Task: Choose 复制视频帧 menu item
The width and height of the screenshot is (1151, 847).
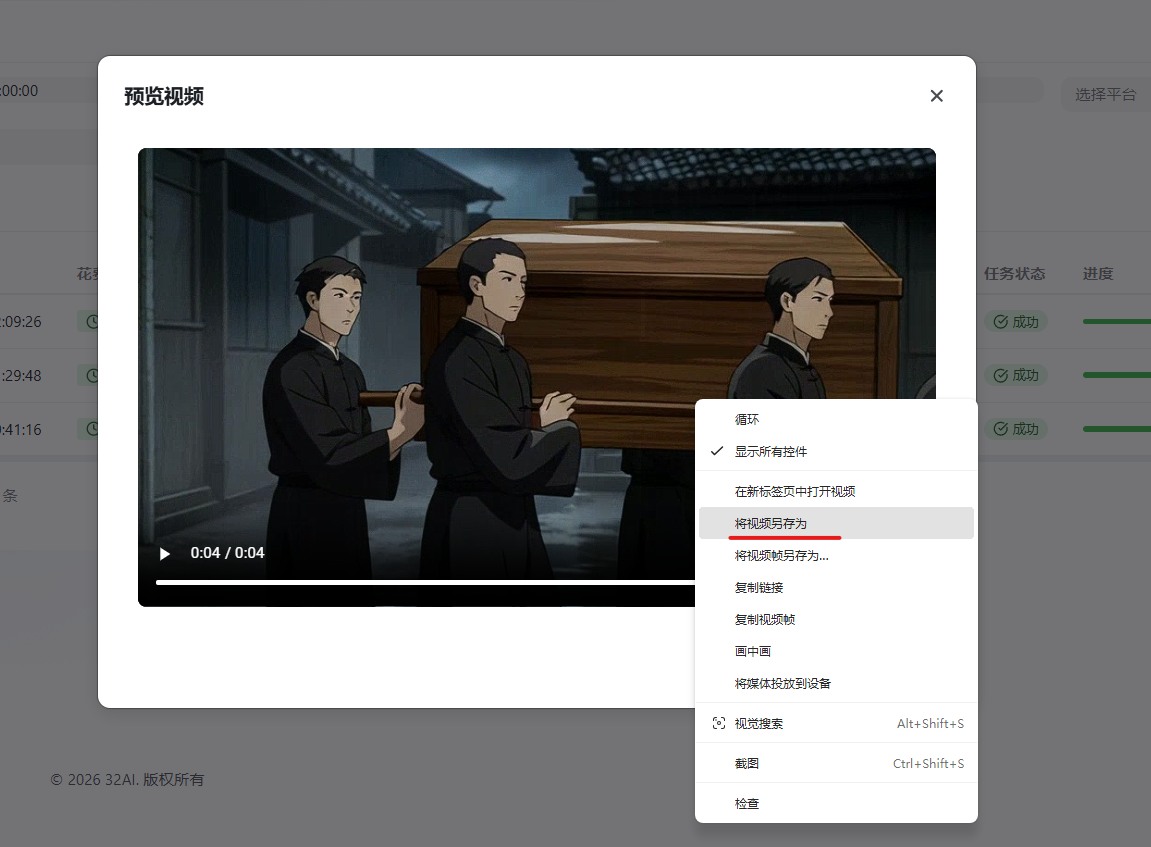Action: [835, 619]
